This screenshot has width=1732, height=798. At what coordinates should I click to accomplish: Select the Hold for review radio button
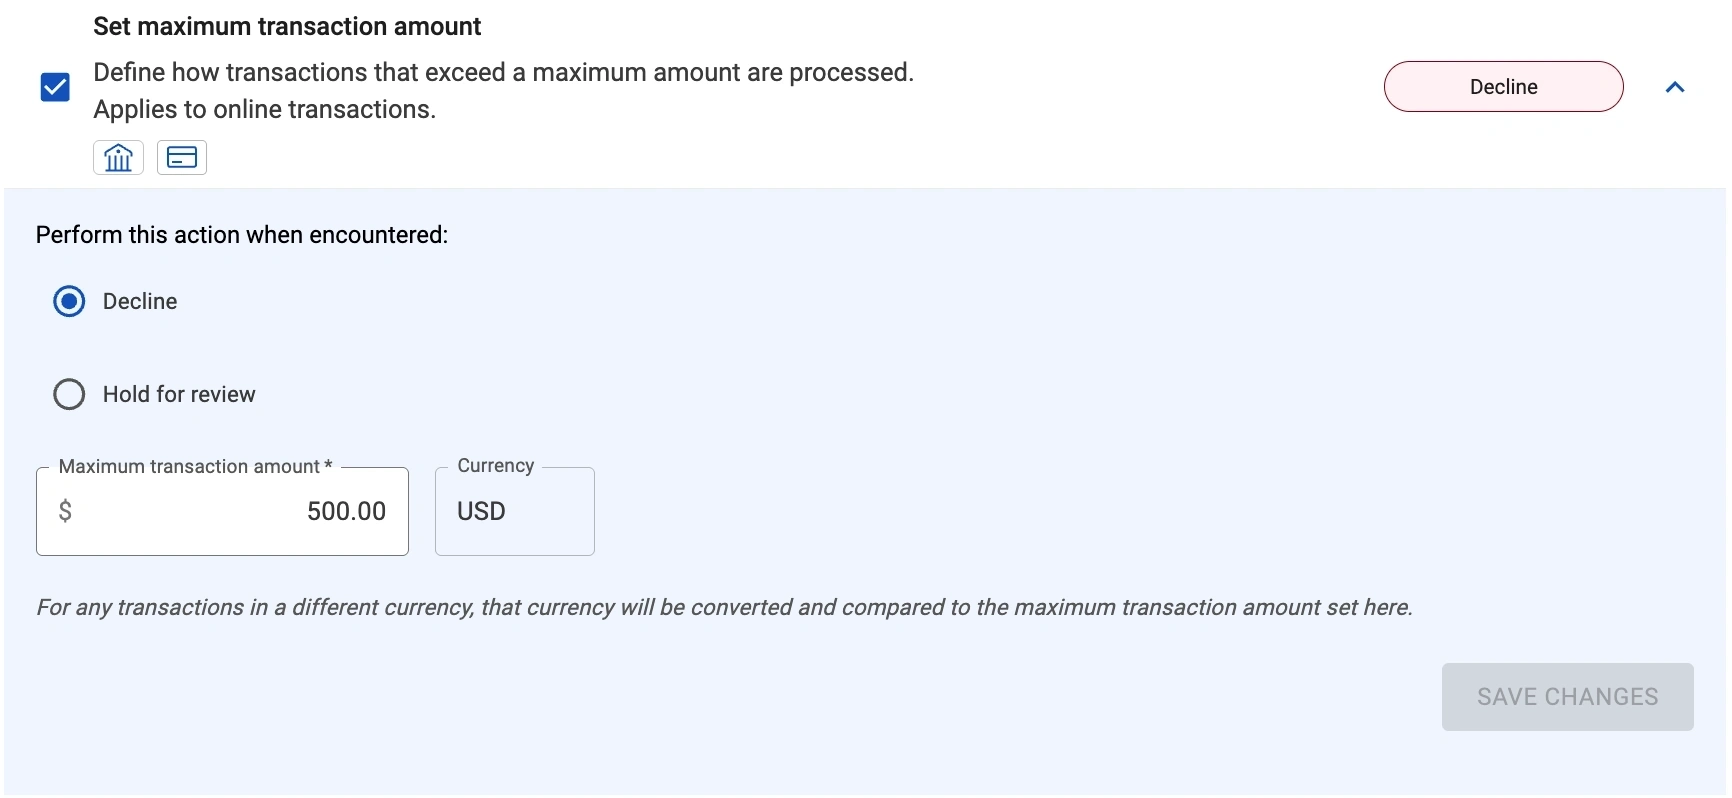(x=69, y=394)
